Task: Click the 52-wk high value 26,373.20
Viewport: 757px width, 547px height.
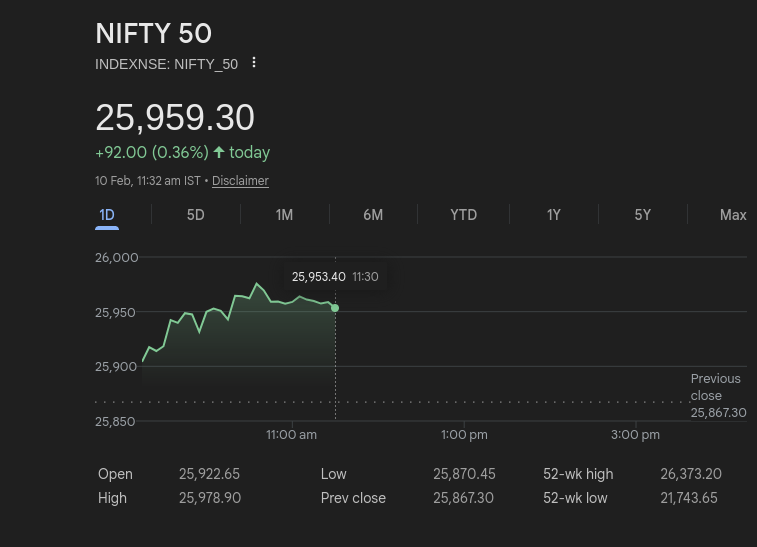Action: [690, 474]
